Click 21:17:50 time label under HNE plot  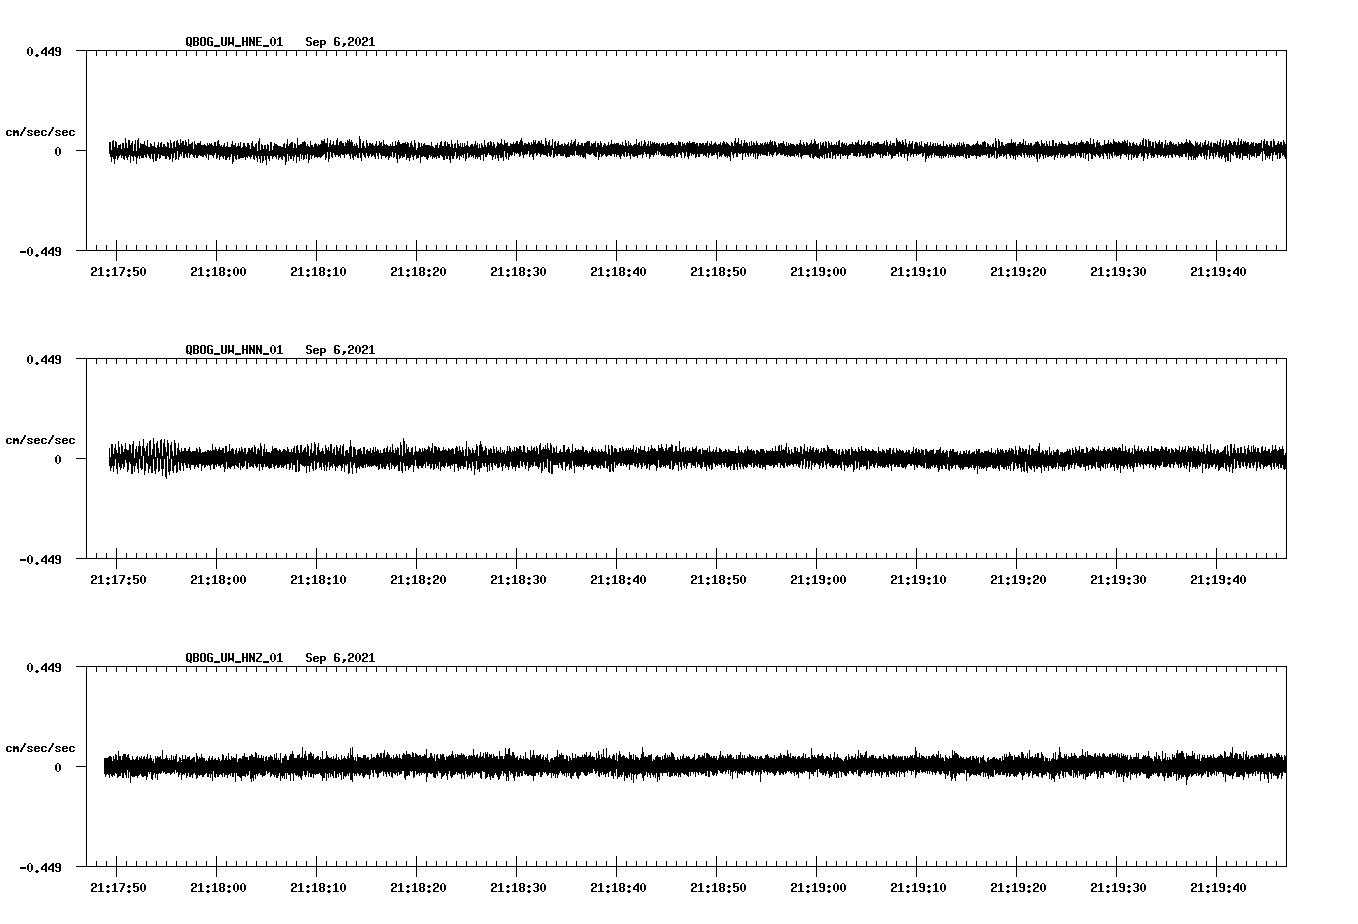point(118,272)
